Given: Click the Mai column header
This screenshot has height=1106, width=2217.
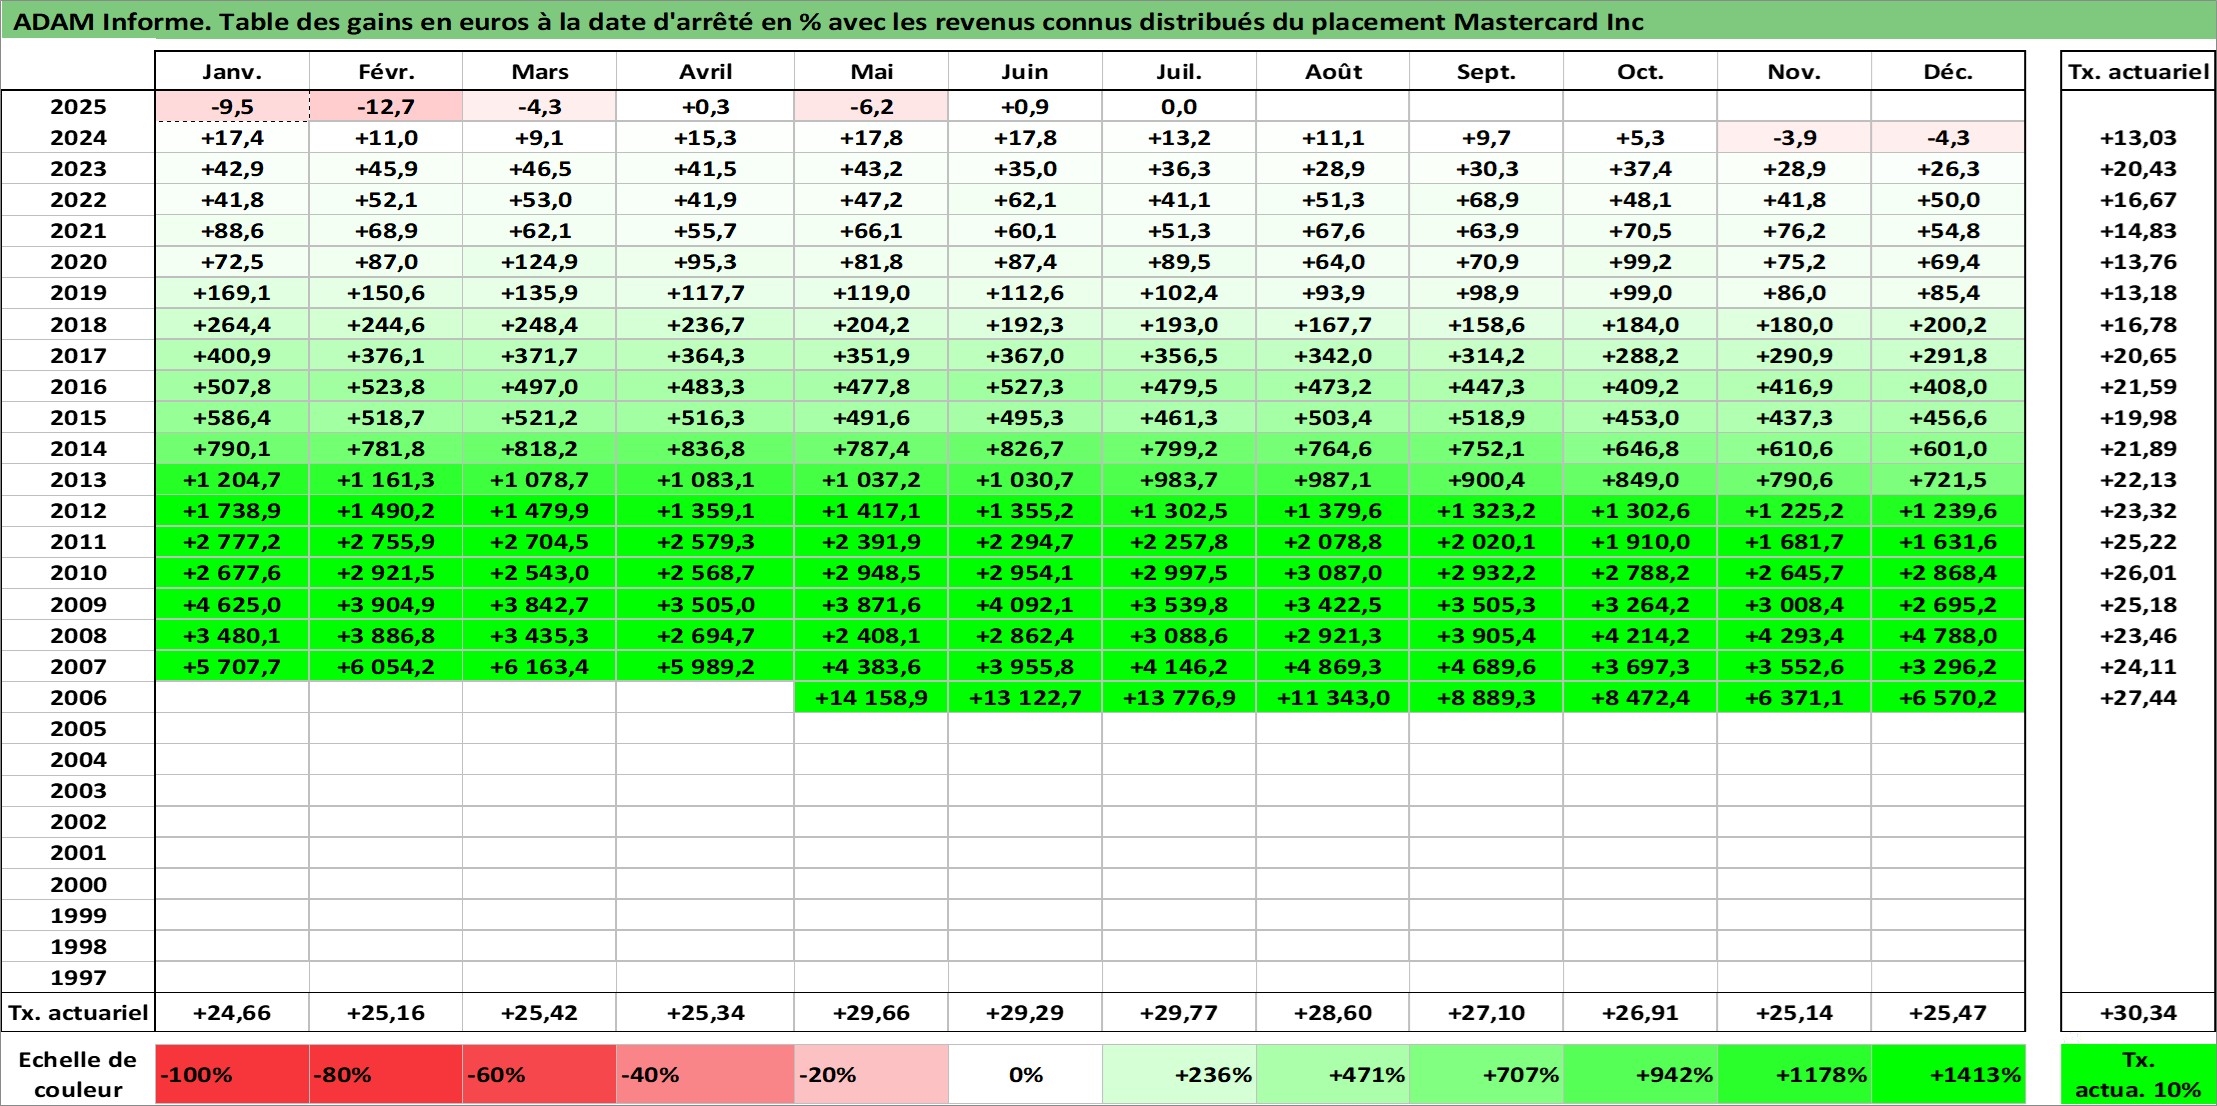Looking at the screenshot, I should (872, 71).
